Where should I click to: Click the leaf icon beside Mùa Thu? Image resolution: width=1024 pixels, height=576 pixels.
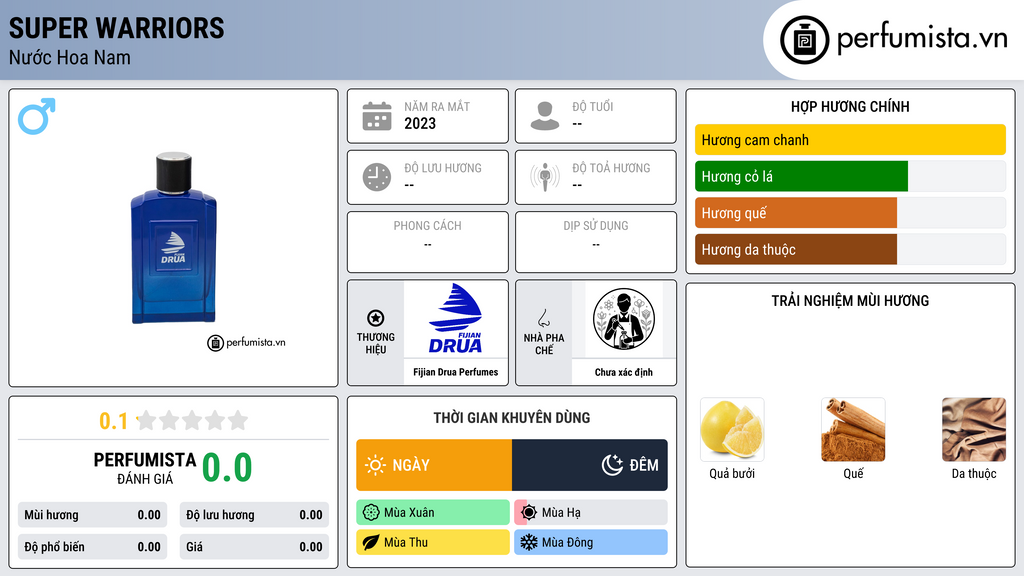coord(371,542)
